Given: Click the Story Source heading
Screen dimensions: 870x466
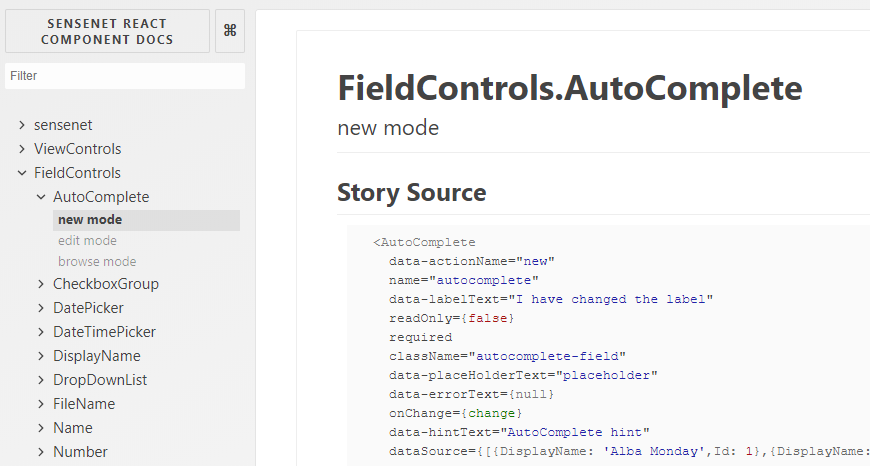Looking at the screenshot, I should (411, 192).
